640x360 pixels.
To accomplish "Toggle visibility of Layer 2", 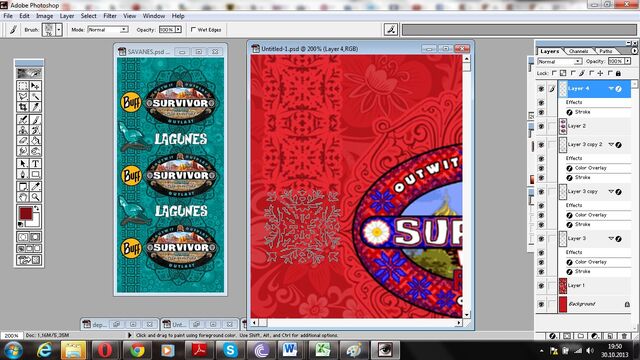I will point(541,126).
